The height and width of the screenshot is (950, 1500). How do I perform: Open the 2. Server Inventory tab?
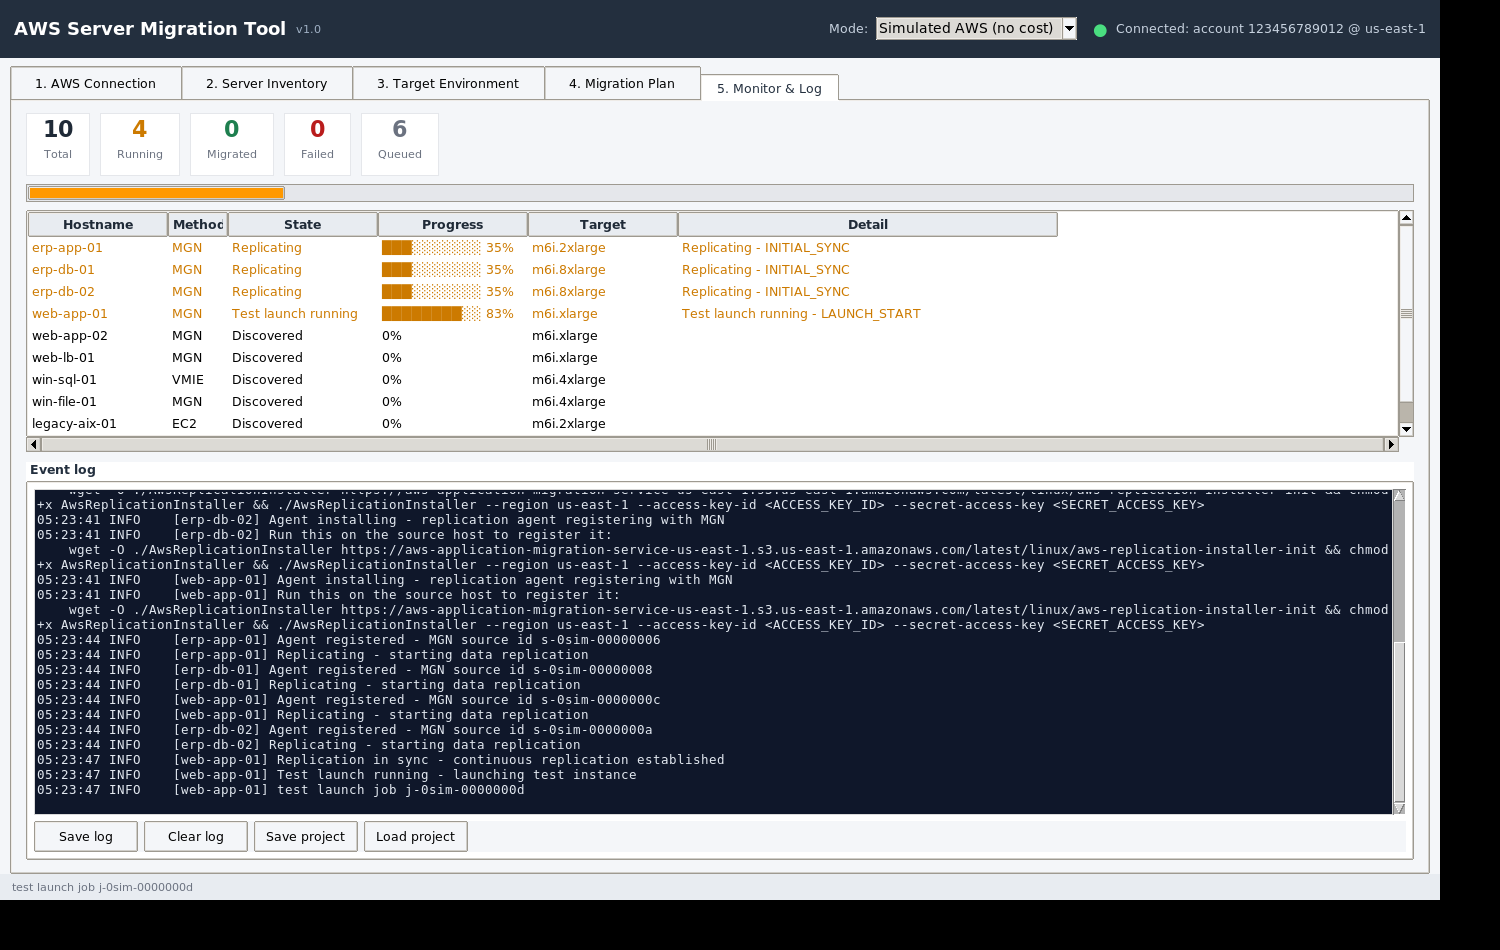(x=267, y=83)
